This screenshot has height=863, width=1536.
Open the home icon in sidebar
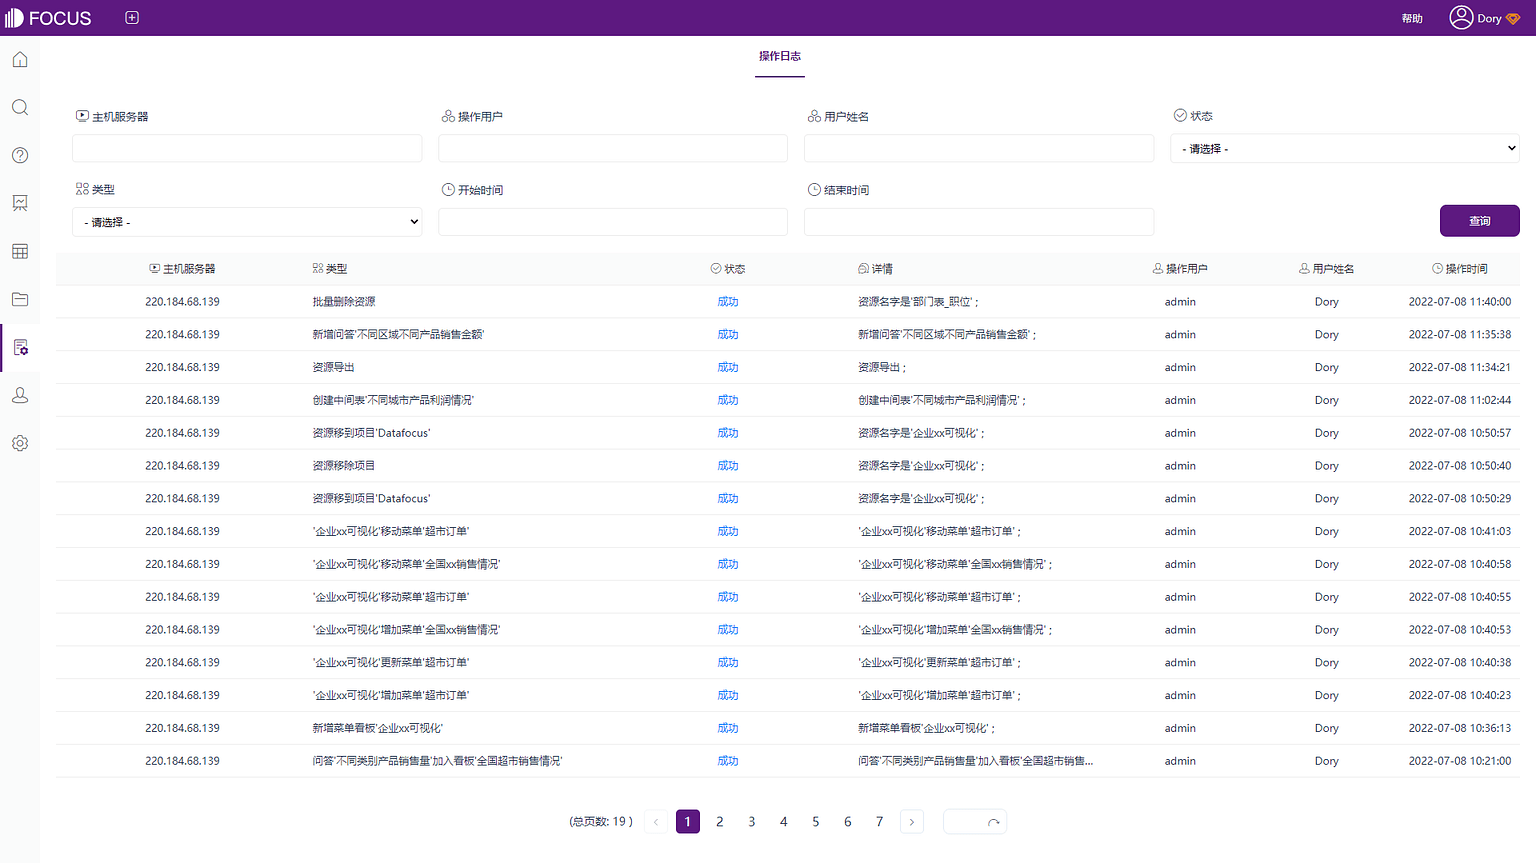pos(20,60)
